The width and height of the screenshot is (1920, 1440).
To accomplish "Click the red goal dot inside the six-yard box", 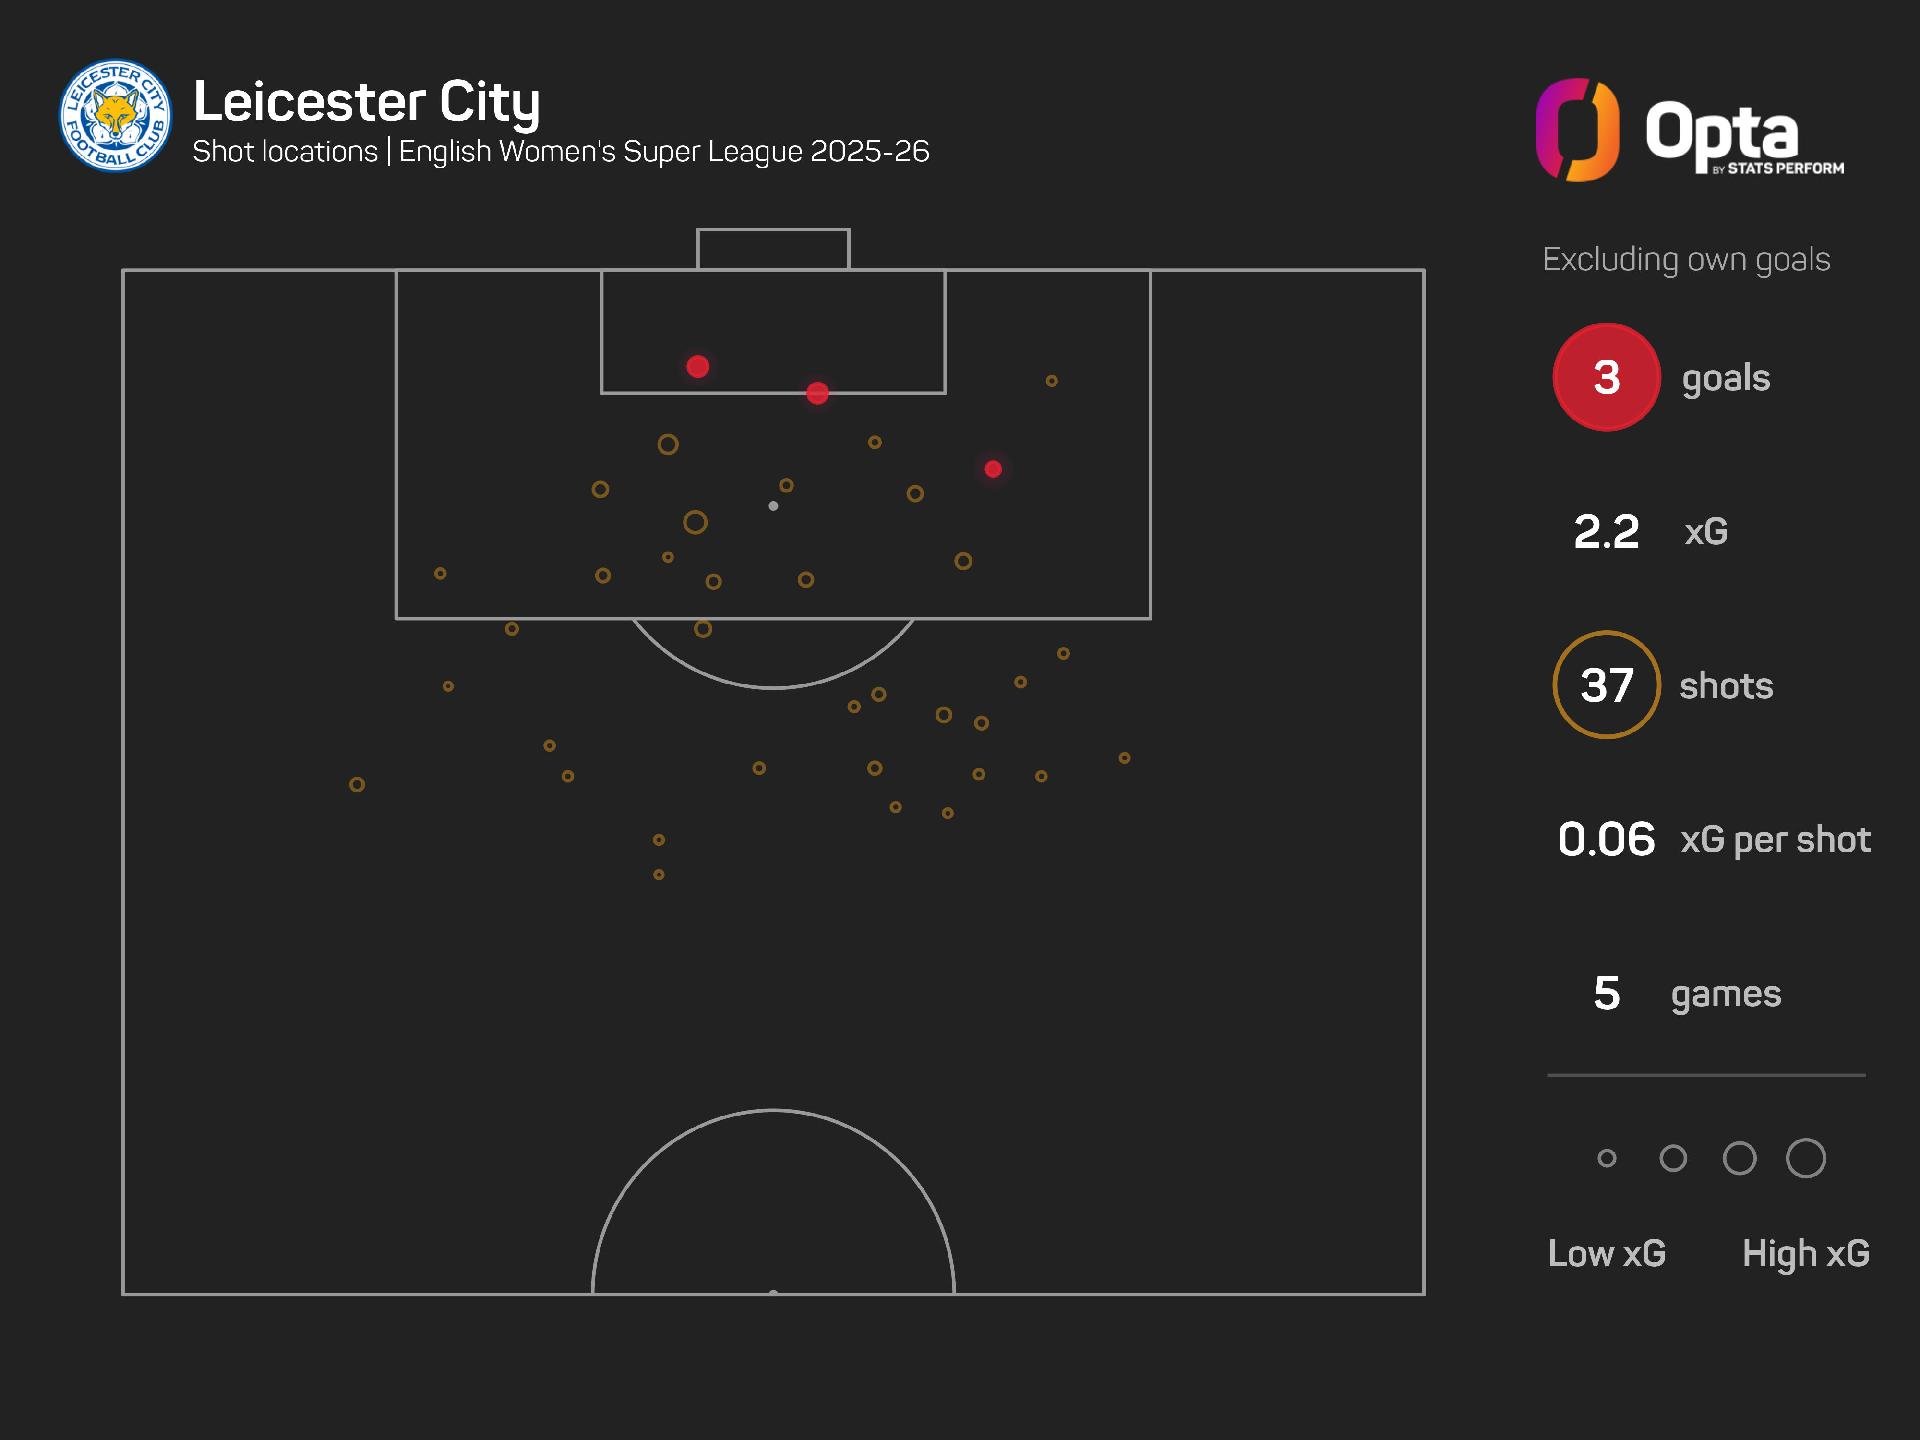I will (x=698, y=367).
